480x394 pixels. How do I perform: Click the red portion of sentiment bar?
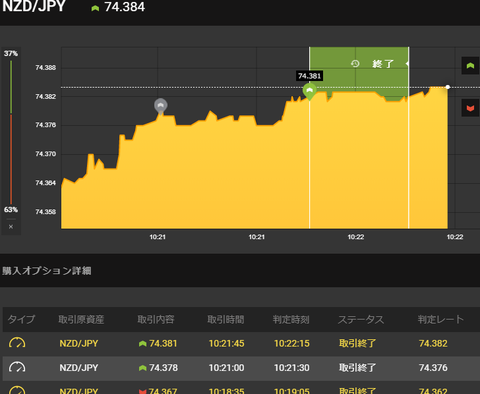coord(11,159)
